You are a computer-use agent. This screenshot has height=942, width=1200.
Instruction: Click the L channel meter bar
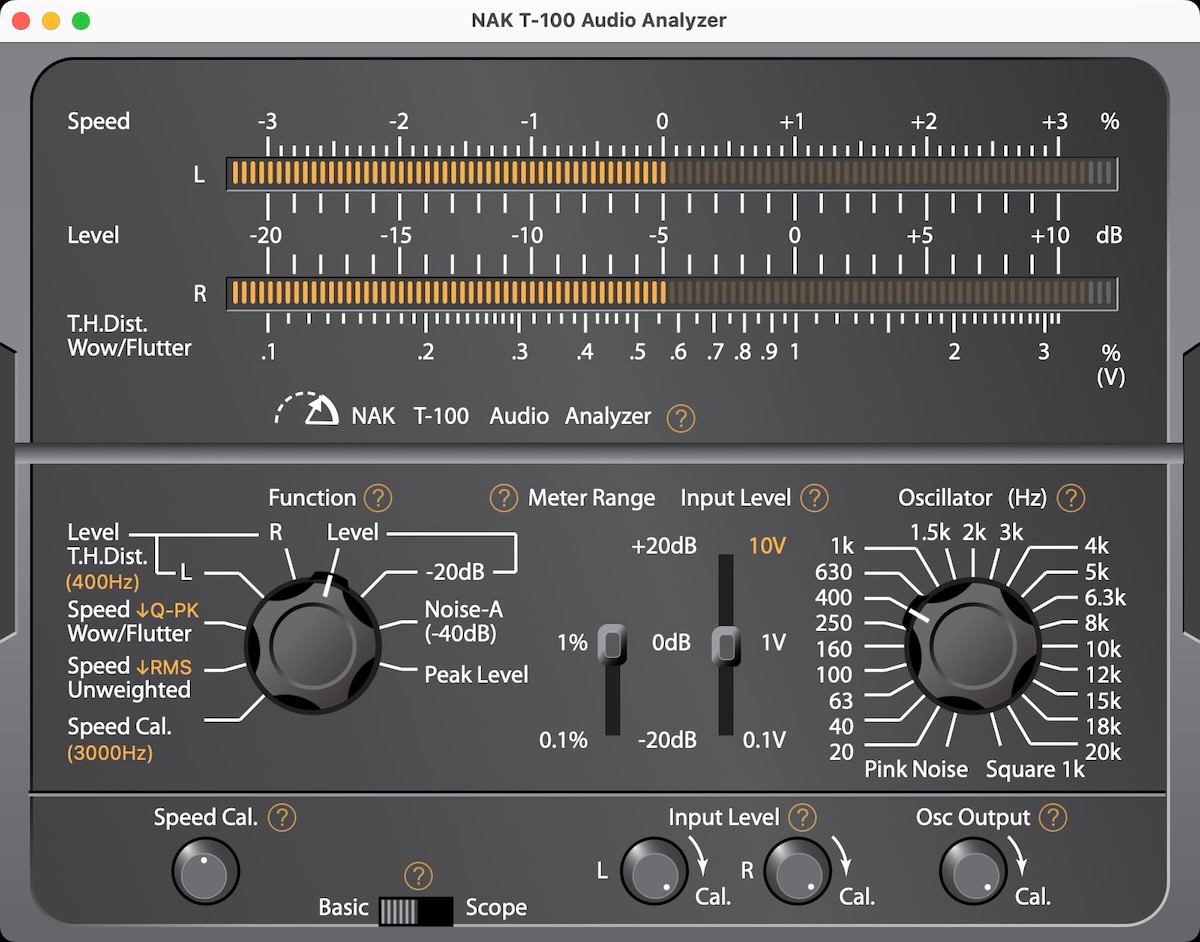pyautogui.click(x=671, y=174)
